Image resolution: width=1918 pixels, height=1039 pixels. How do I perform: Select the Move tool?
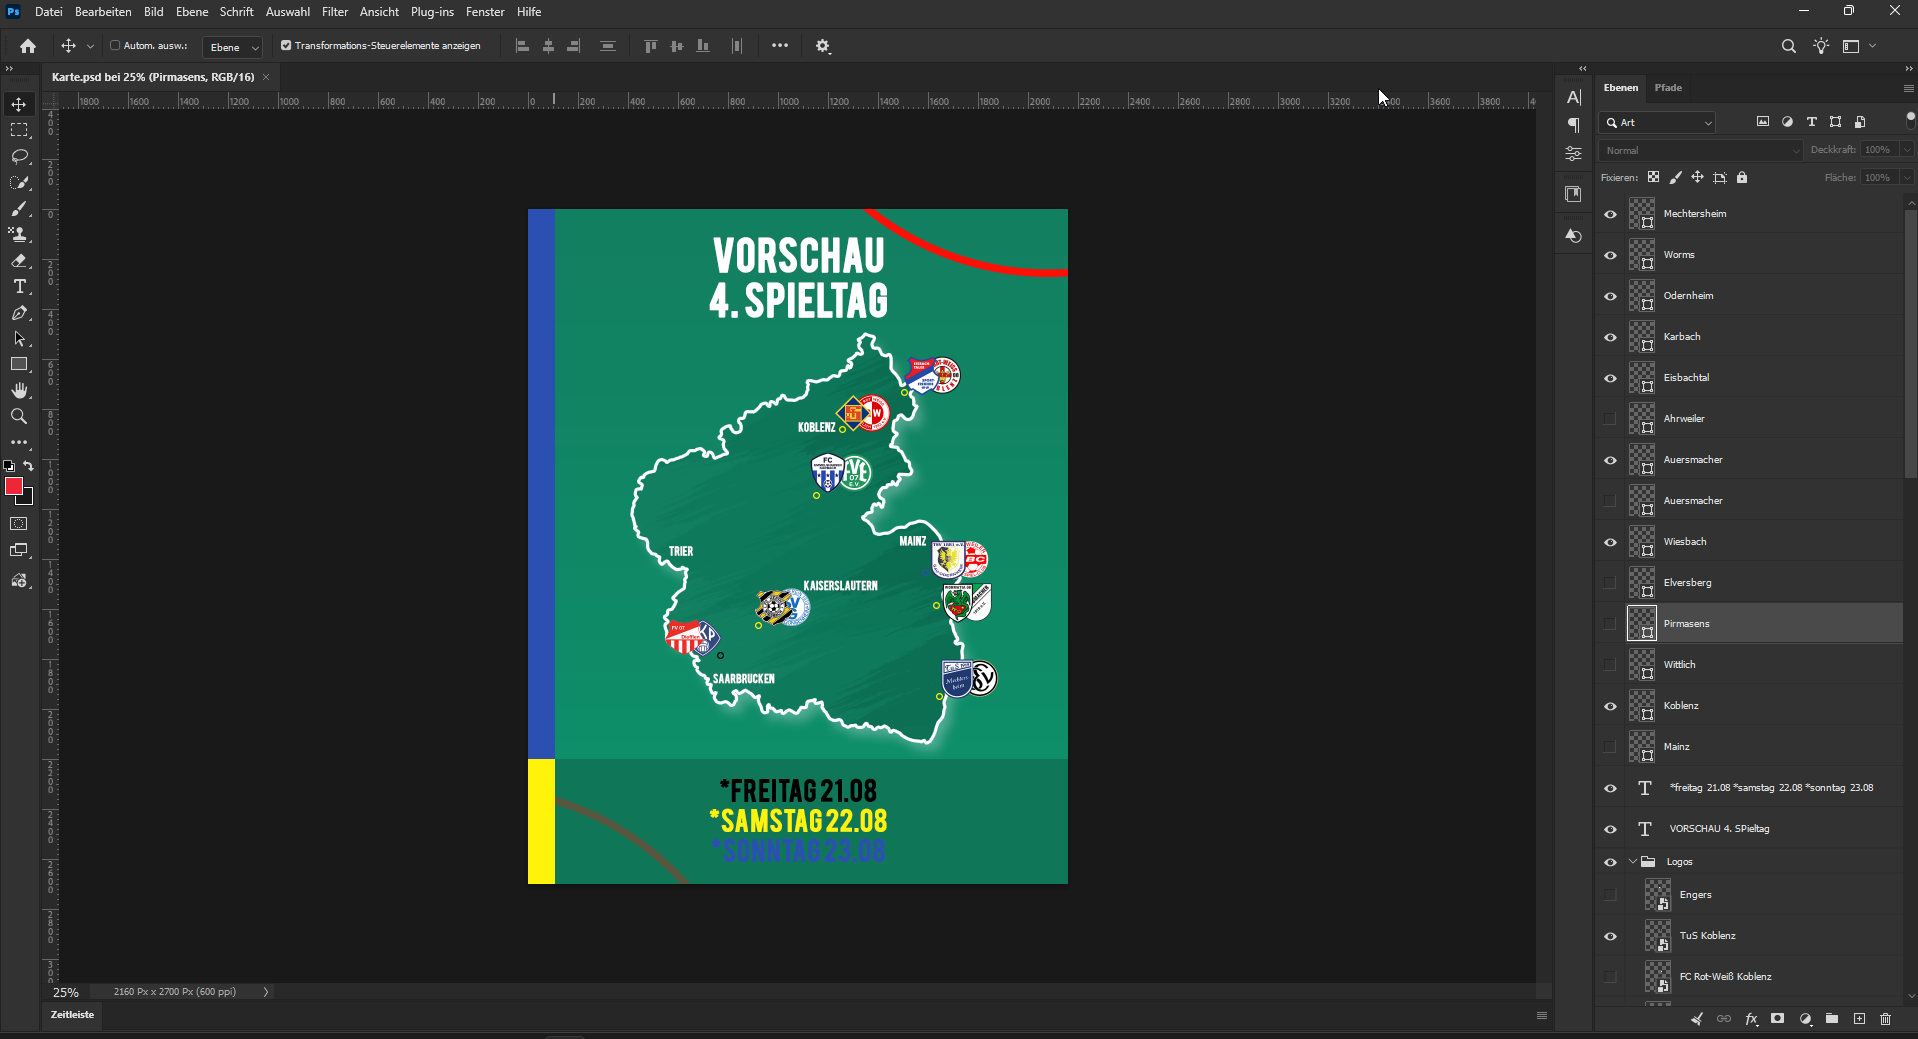pyautogui.click(x=19, y=104)
